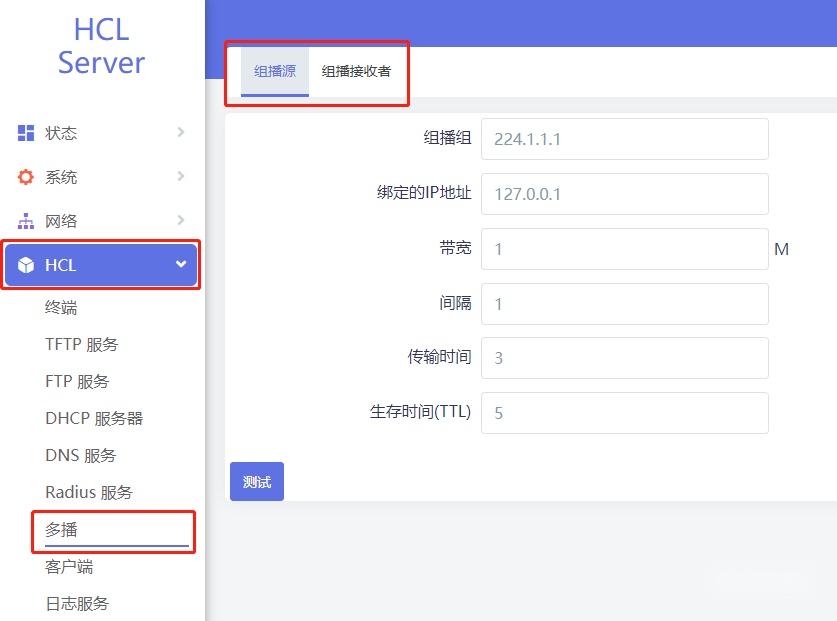This screenshot has height=621, width=837.
Task: Click the HCL Server logo
Action: pos(100,46)
